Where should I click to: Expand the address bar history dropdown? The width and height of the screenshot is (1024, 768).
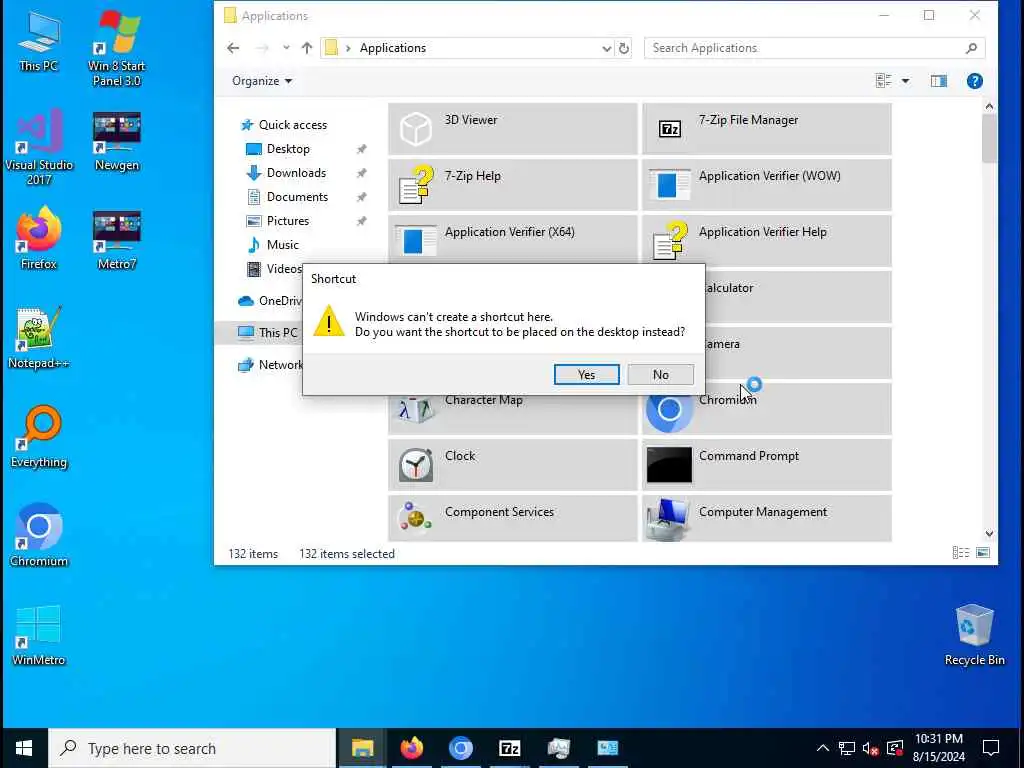[x=606, y=48]
